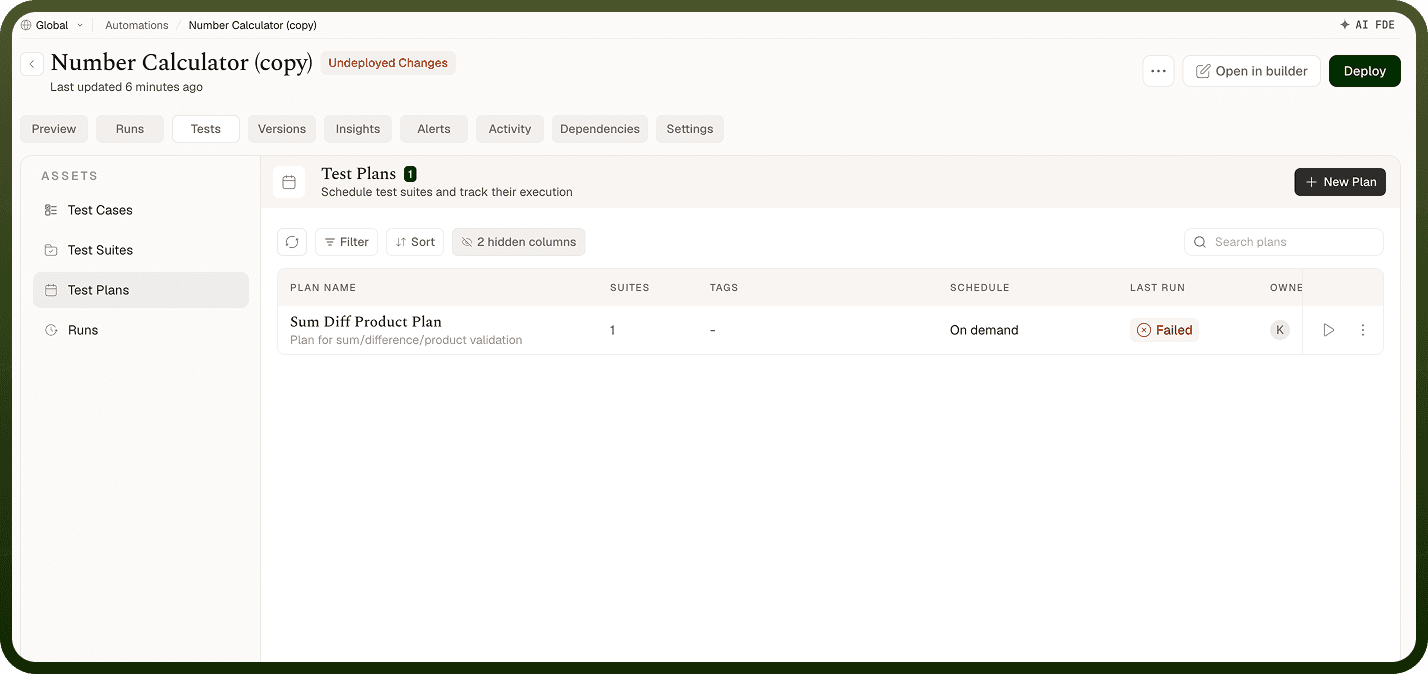Select Runs in the assets sidebar

click(x=141, y=330)
